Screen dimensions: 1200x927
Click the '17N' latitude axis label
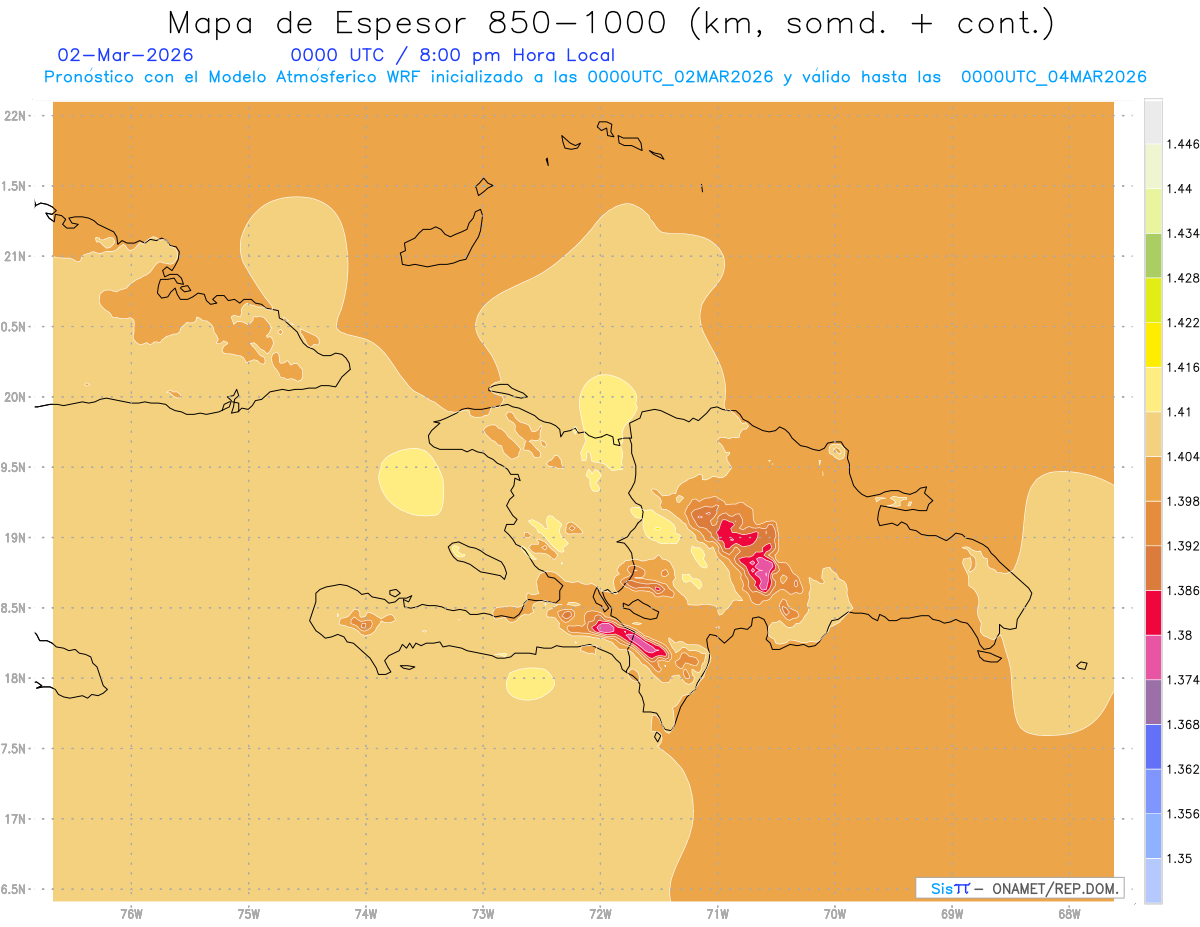click(15, 820)
